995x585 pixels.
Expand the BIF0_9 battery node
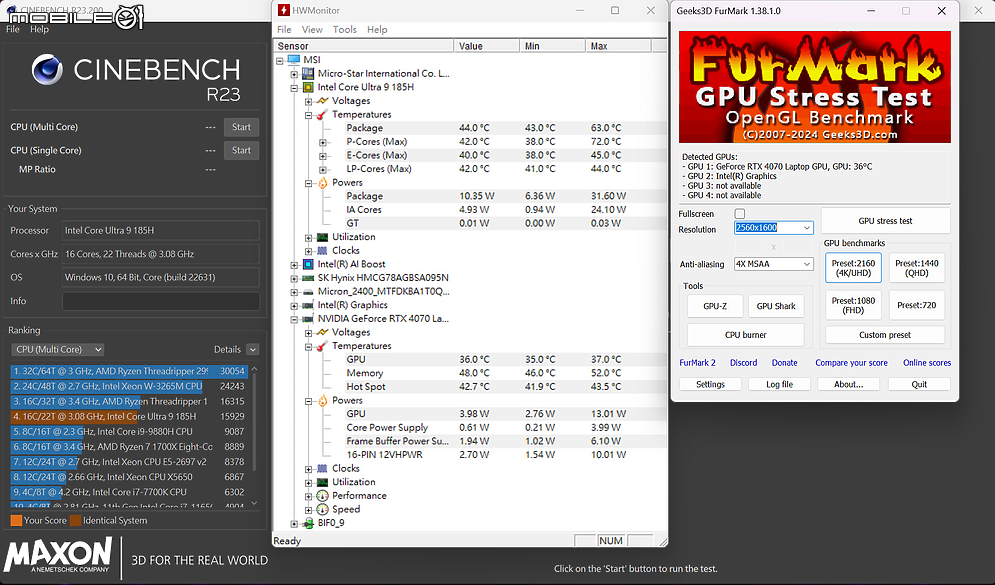tap(294, 524)
